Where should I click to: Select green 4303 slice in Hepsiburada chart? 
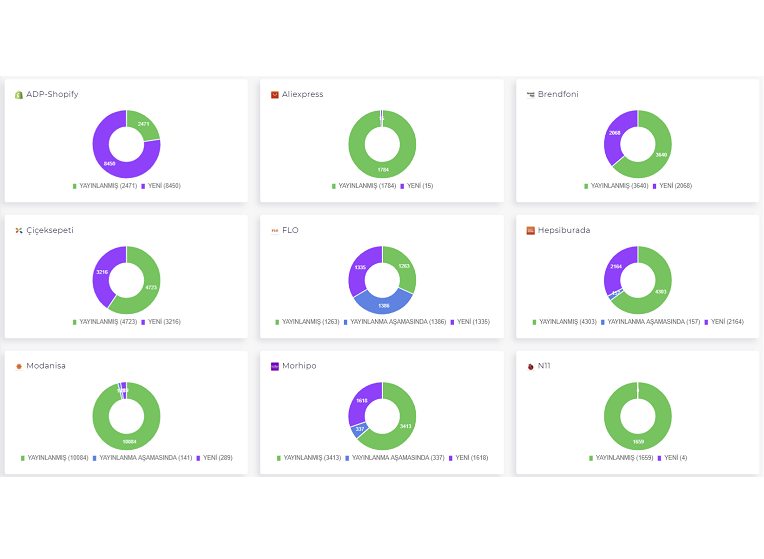coord(660,291)
